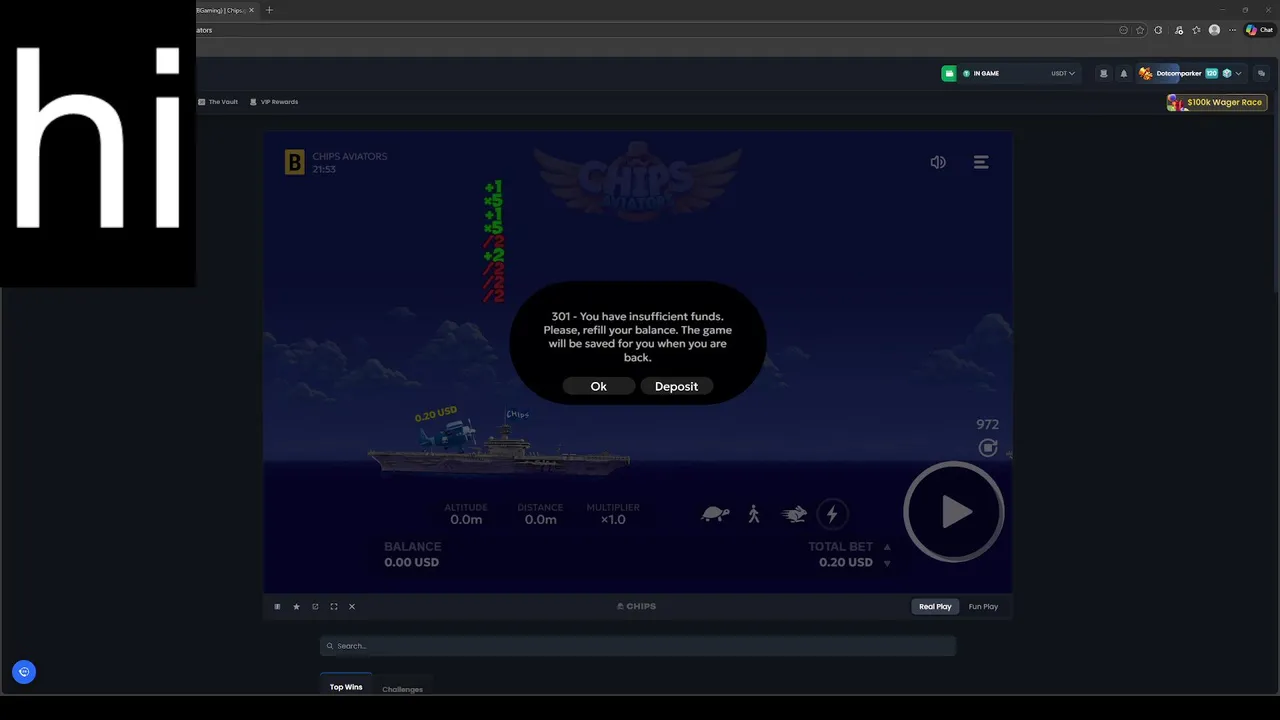The height and width of the screenshot is (720, 1280).
Task: Open browser favorites list icon
Action: pyautogui.click(x=1196, y=30)
